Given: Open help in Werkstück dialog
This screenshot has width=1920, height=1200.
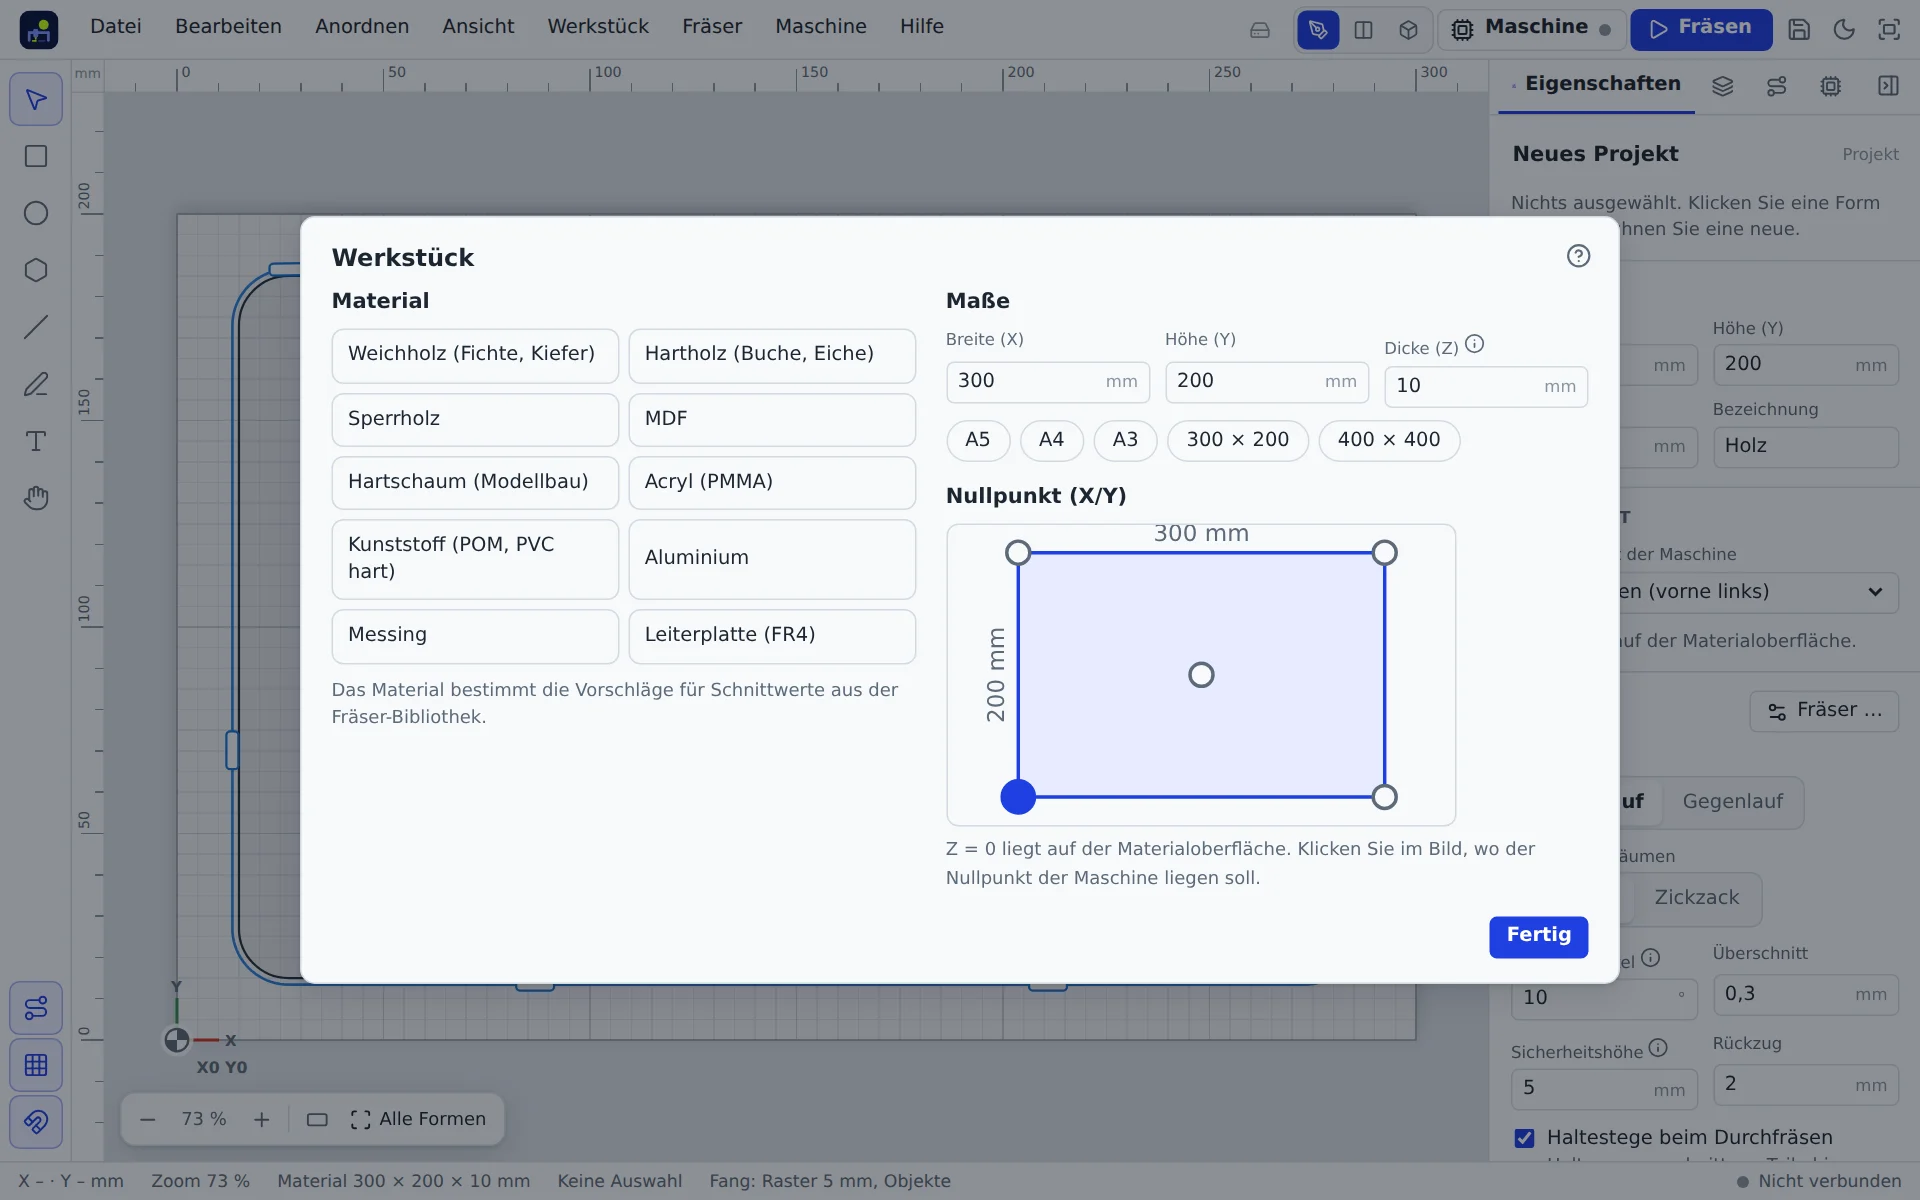Looking at the screenshot, I should pos(1578,256).
